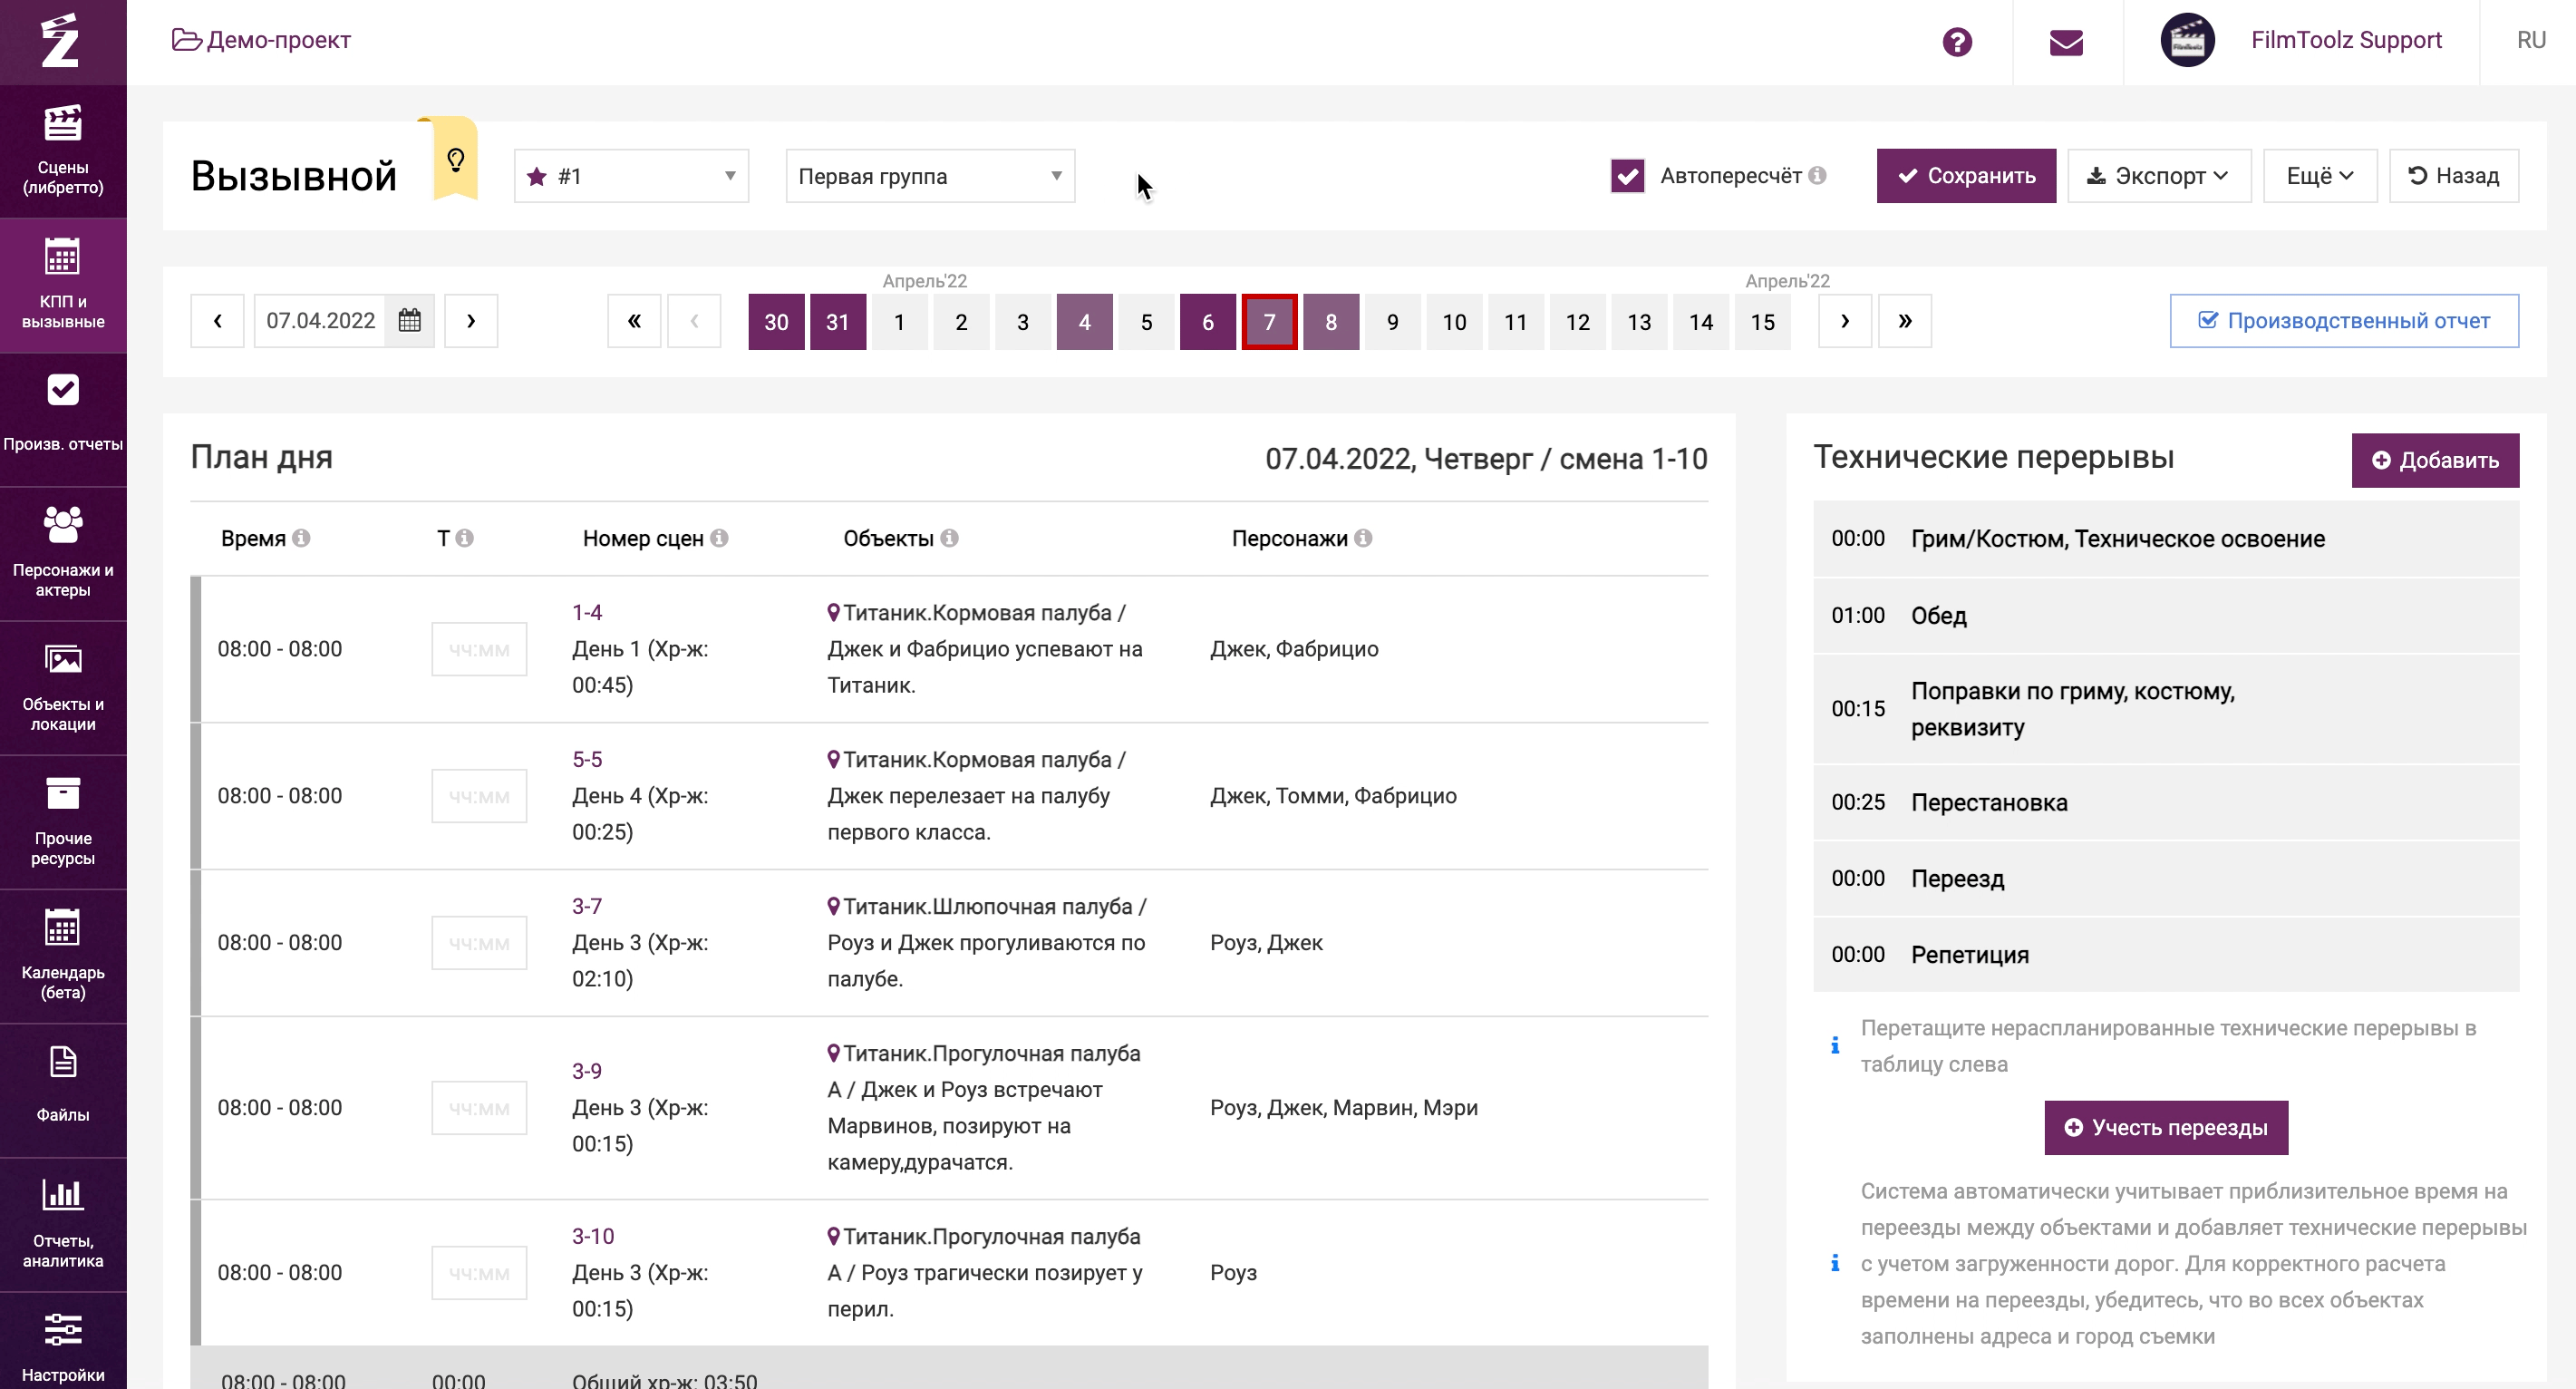2576x1389 pixels.
Task: Select day 8 in date strip
Action: coord(1330,322)
